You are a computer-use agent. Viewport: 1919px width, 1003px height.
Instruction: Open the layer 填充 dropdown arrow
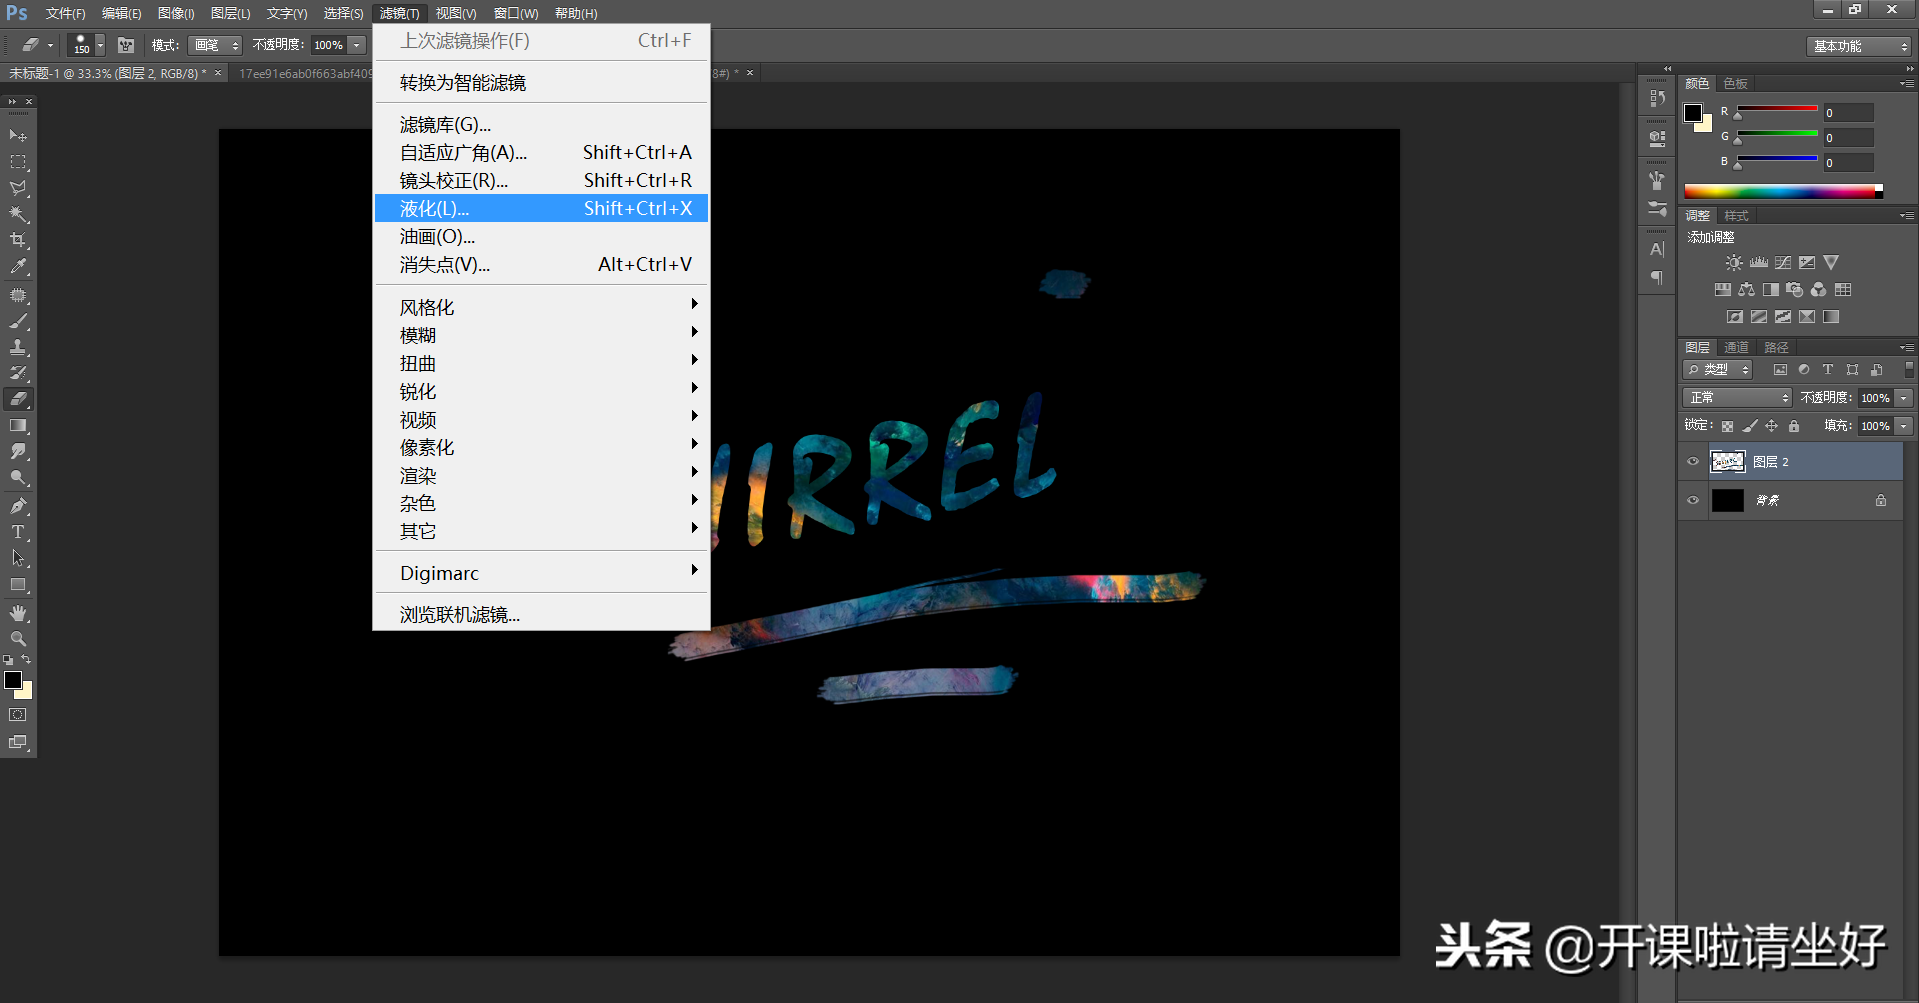click(1904, 426)
